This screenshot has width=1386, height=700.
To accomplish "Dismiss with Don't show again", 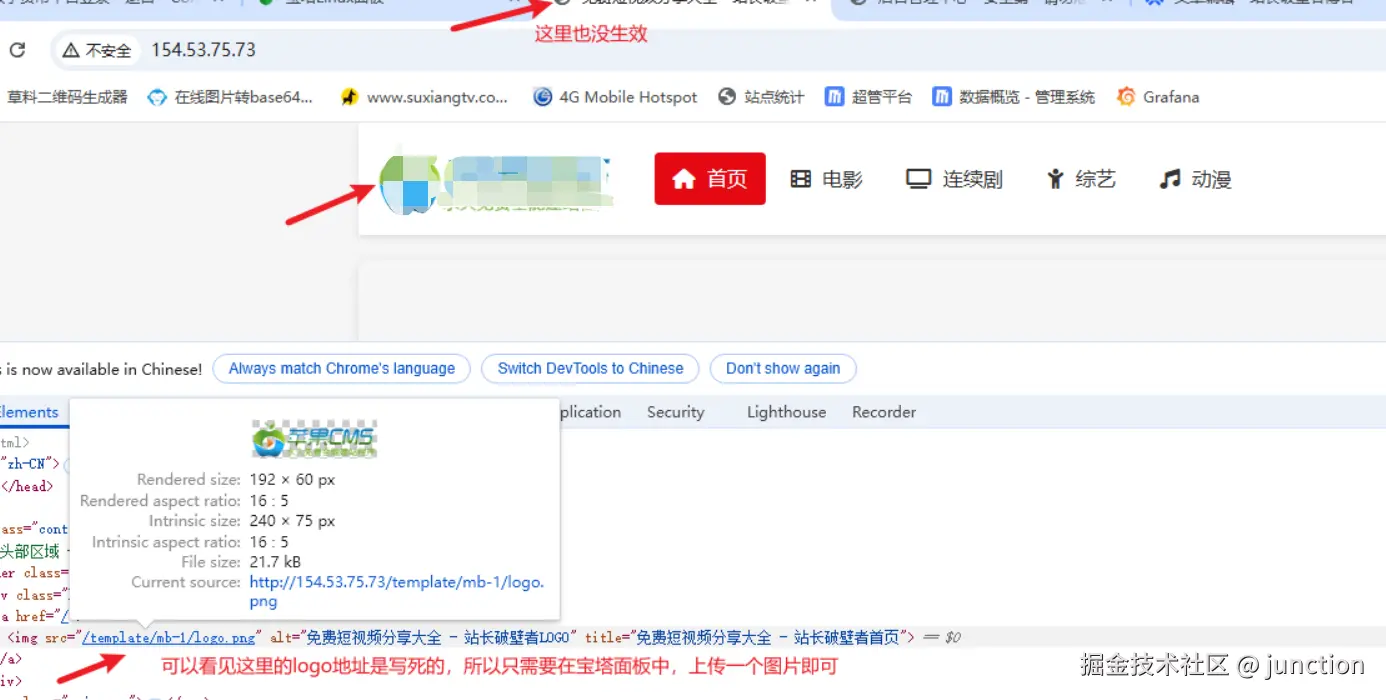I will point(783,369).
